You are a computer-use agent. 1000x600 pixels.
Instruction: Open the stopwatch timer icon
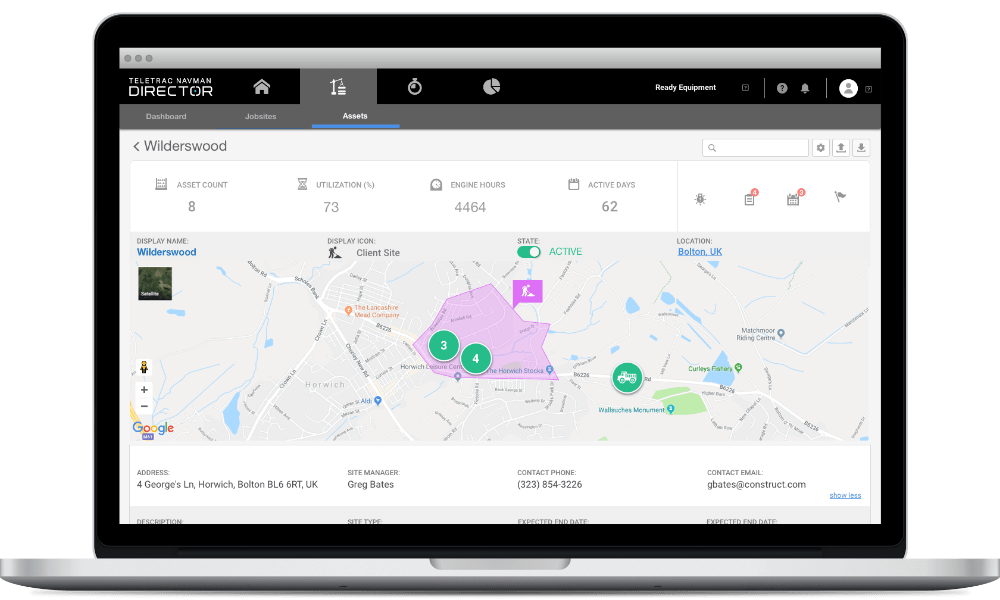414,87
